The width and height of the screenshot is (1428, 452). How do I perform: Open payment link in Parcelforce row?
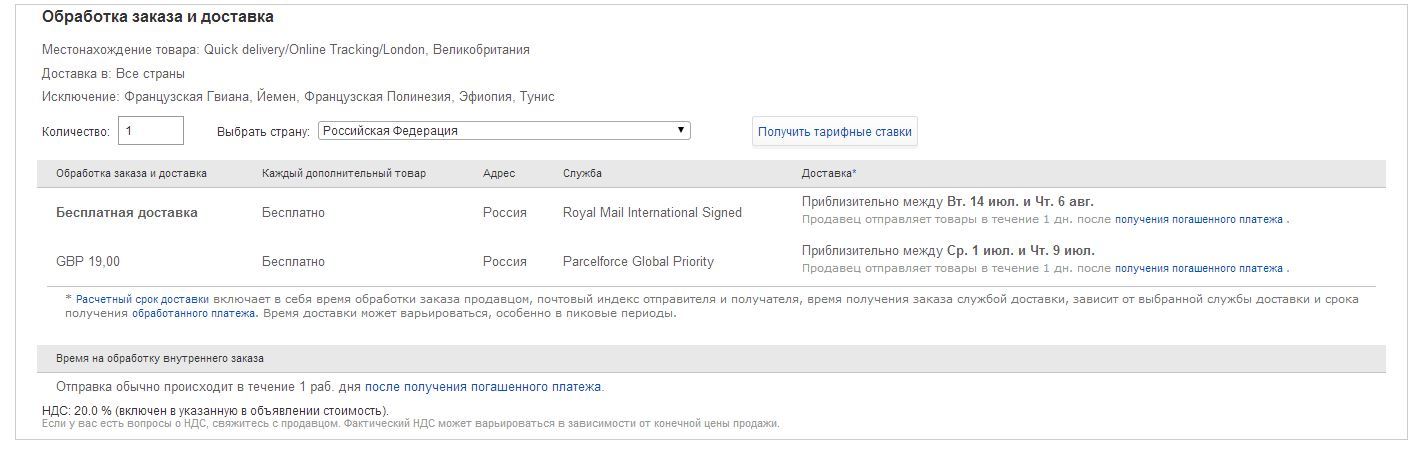pyautogui.click(x=1198, y=269)
